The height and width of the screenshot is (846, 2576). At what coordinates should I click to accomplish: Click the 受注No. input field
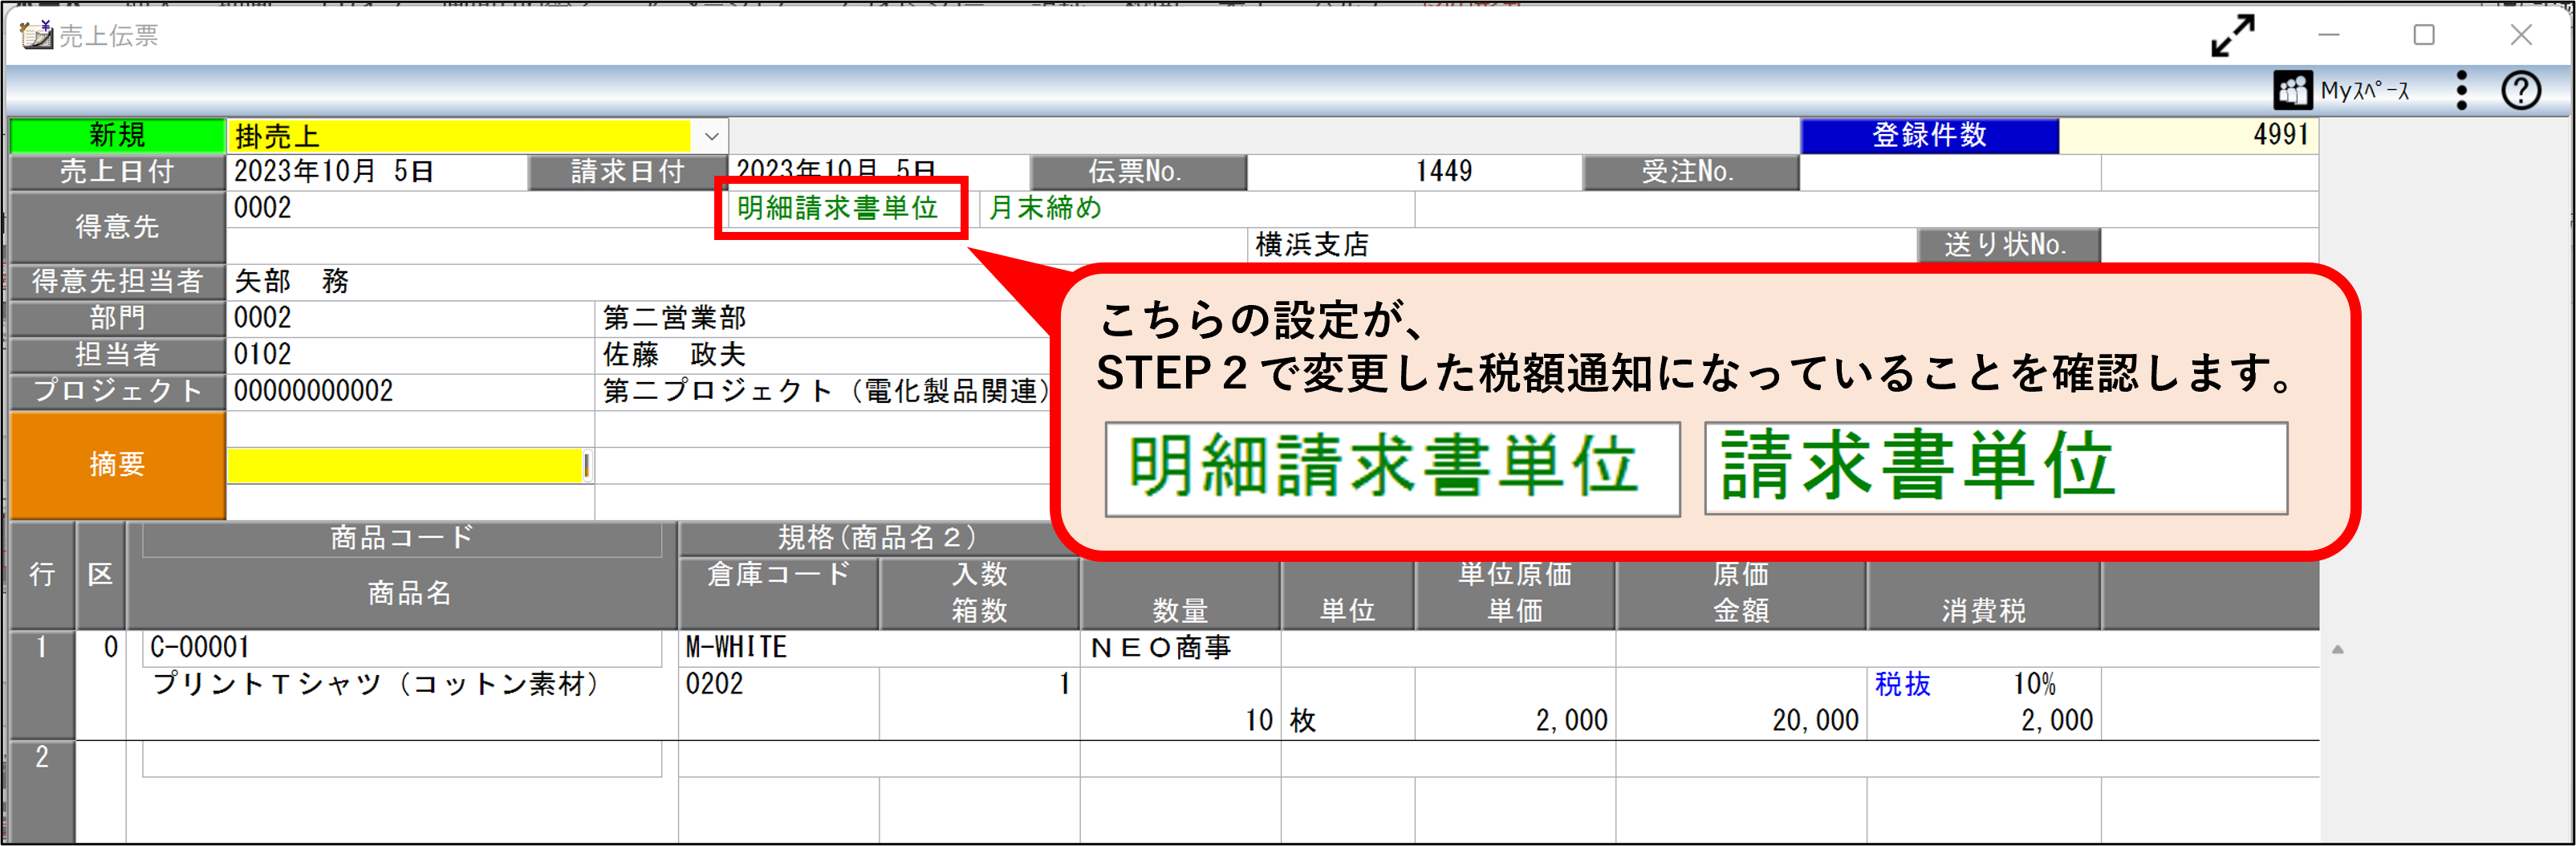(1950, 172)
